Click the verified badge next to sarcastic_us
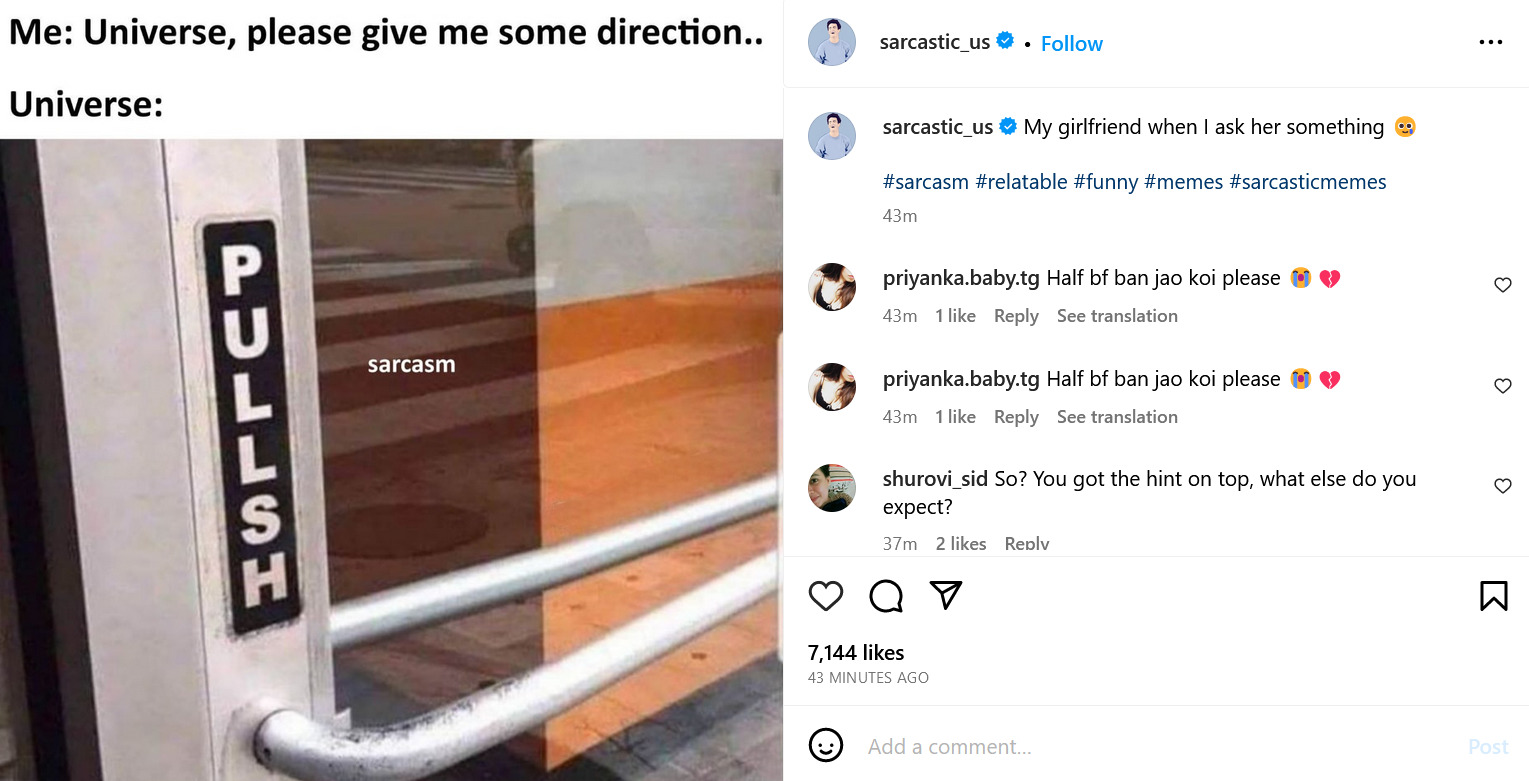This screenshot has height=781, width=1529. pyautogui.click(x=1004, y=41)
